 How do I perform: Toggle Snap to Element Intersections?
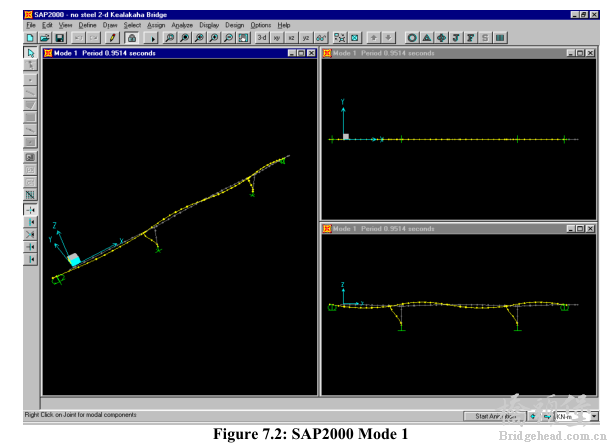point(31,235)
